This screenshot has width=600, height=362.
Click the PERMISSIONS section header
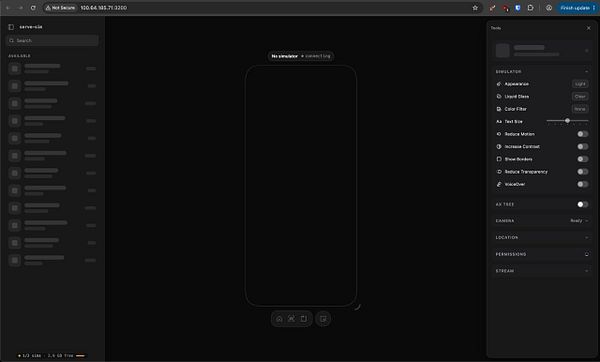pyautogui.click(x=511, y=254)
